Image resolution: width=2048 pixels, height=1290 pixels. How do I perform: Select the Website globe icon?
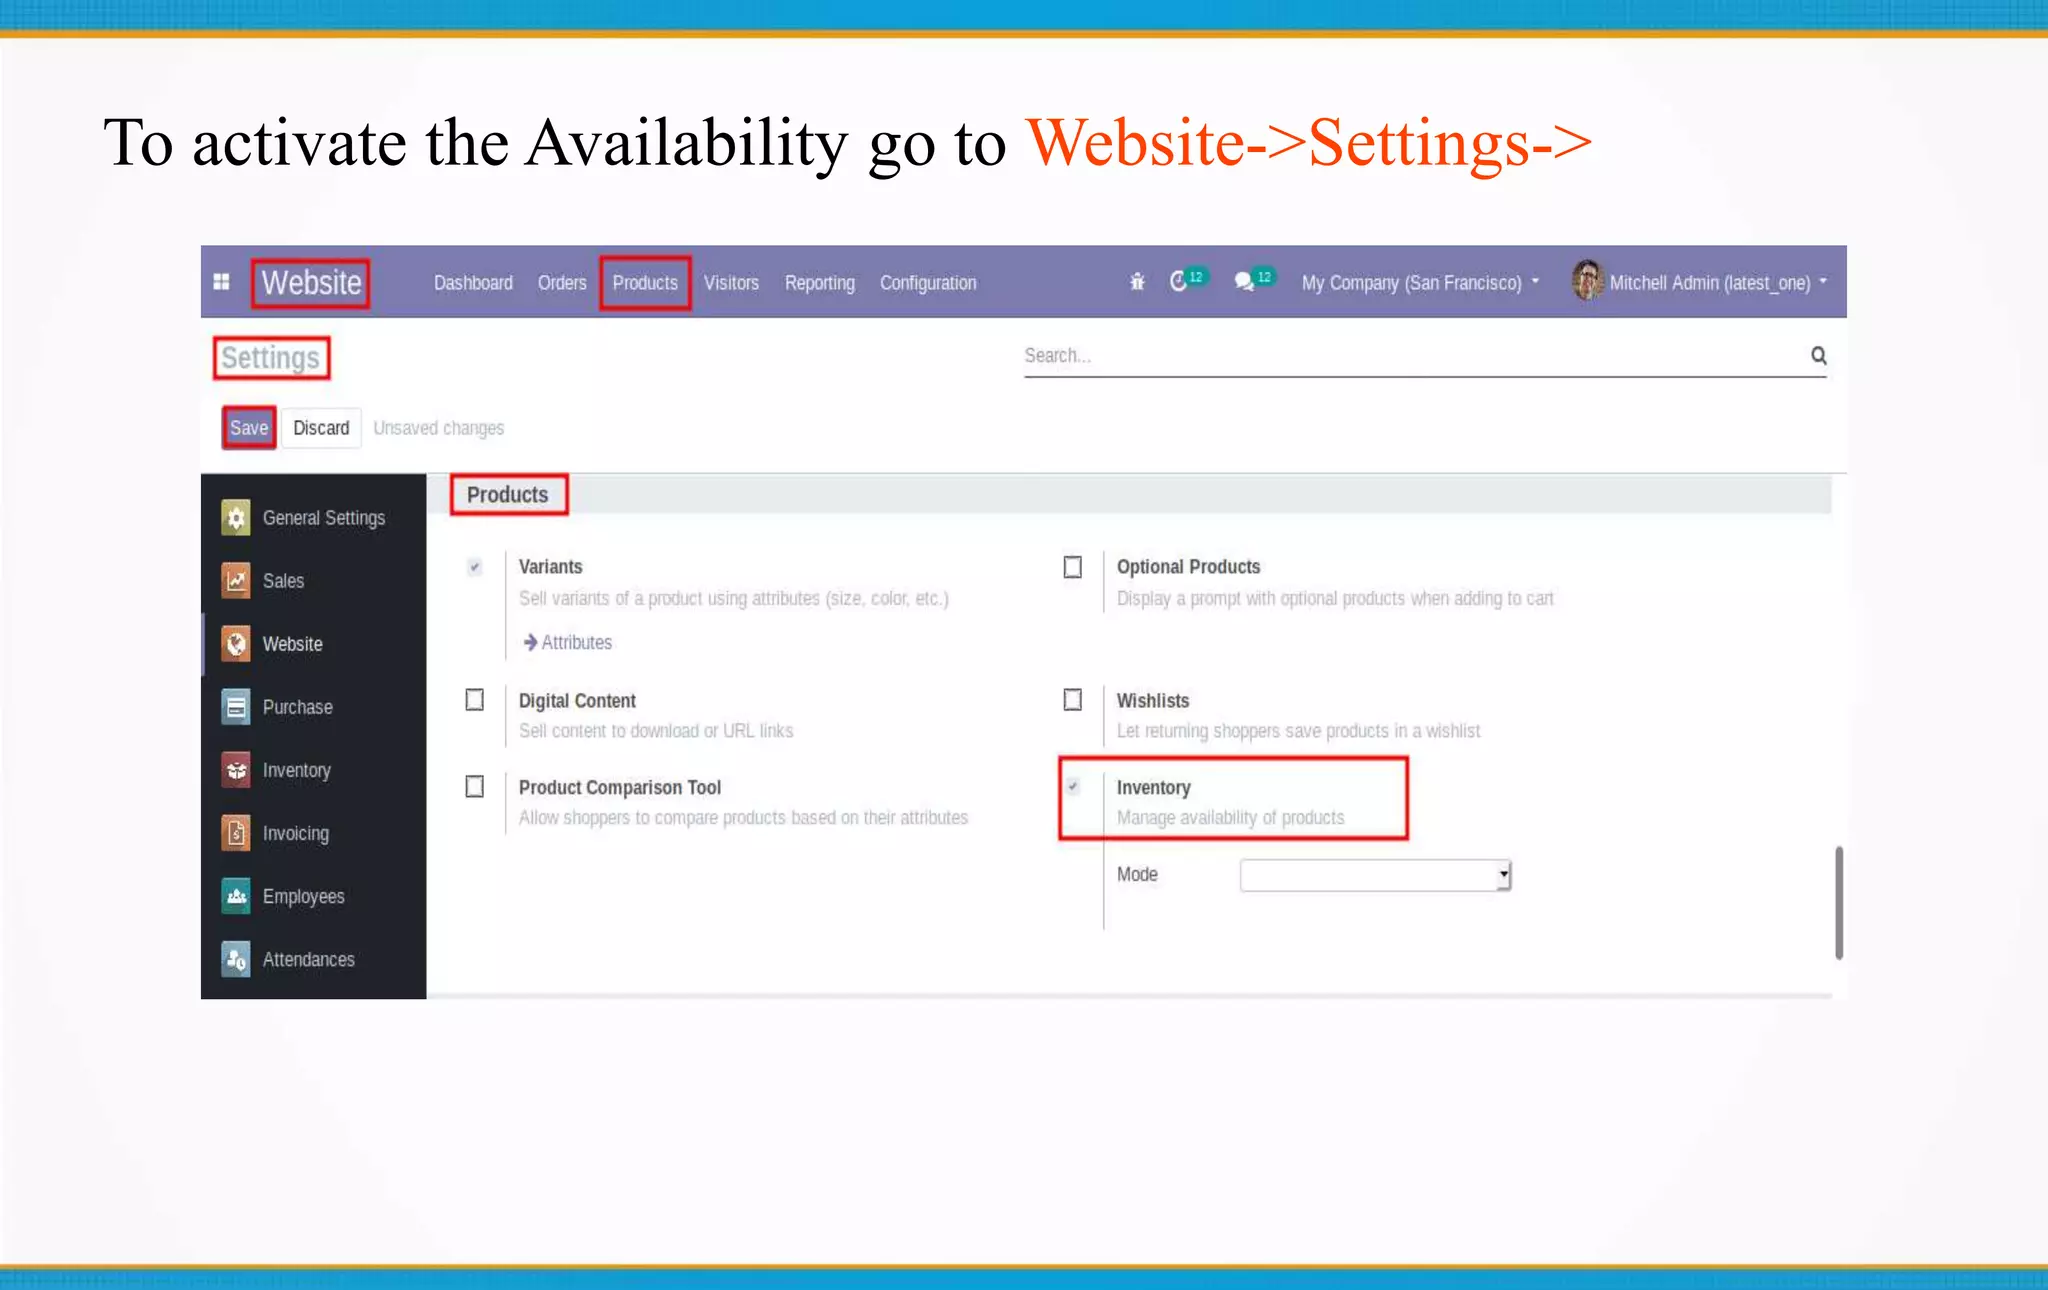tap(236, 643)
